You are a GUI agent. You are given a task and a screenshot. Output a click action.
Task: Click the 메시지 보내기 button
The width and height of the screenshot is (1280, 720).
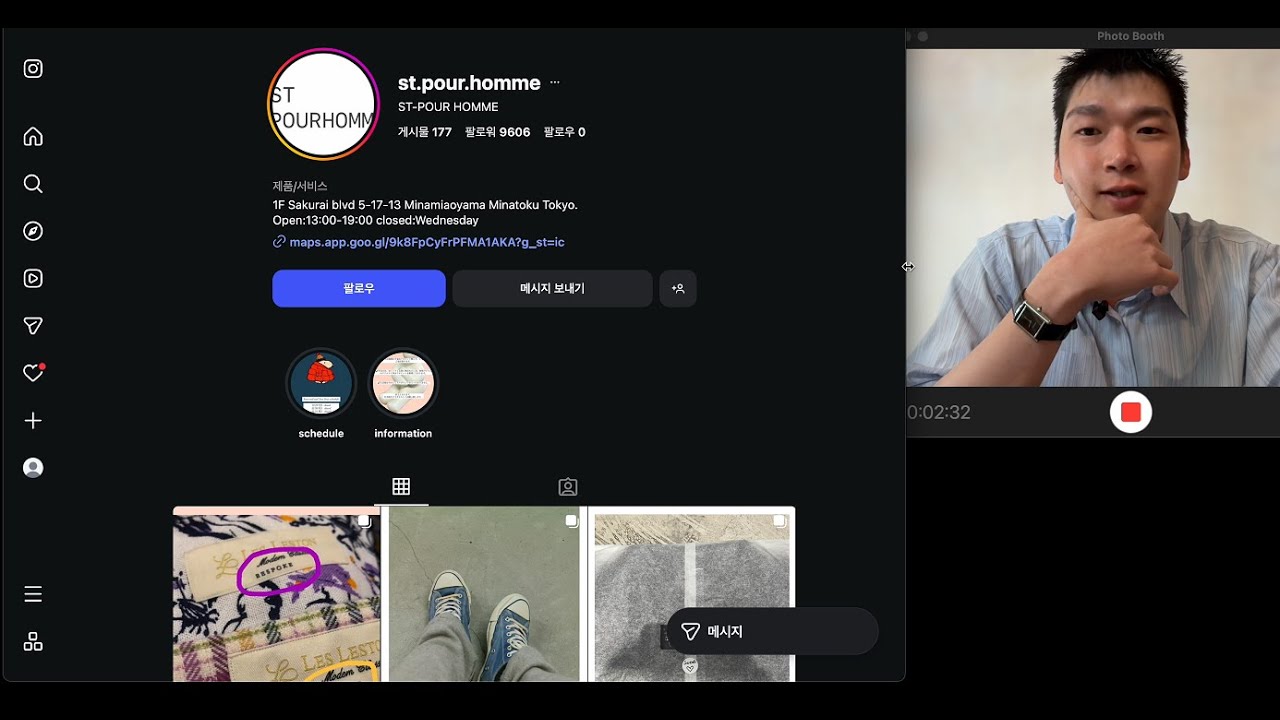point(552,289)
